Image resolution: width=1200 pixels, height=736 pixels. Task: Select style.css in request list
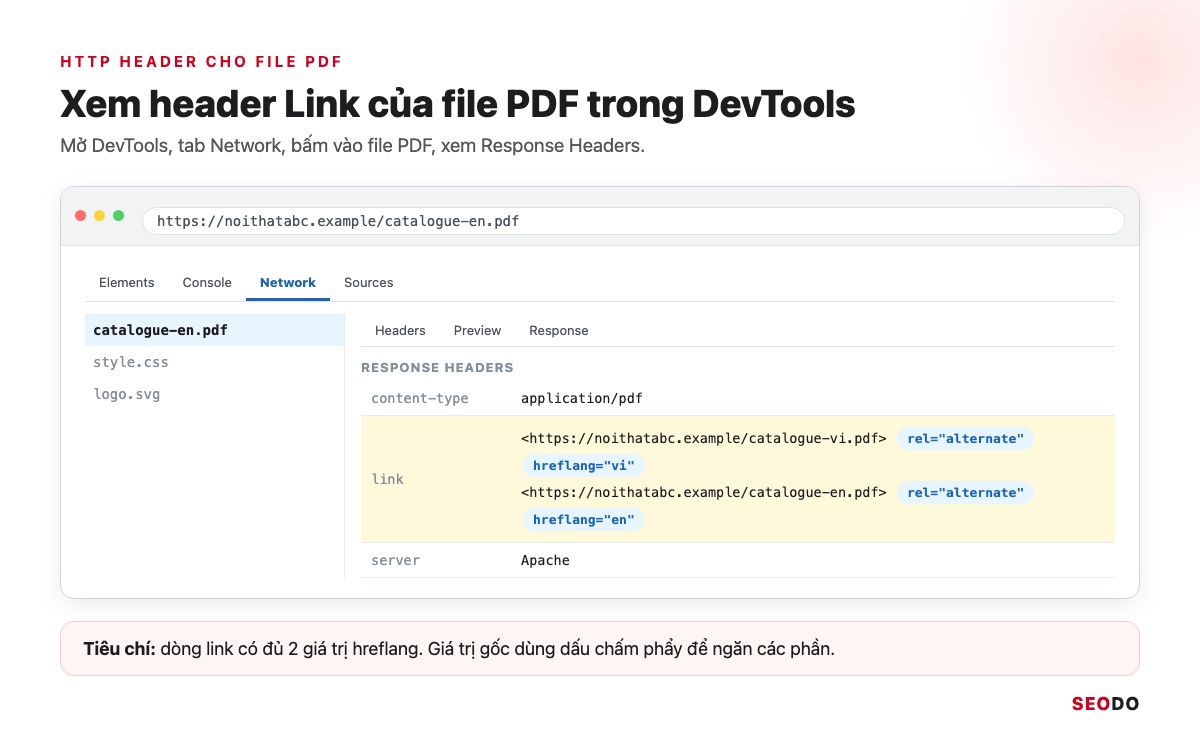pyautogui.click(x=215, y=362)
